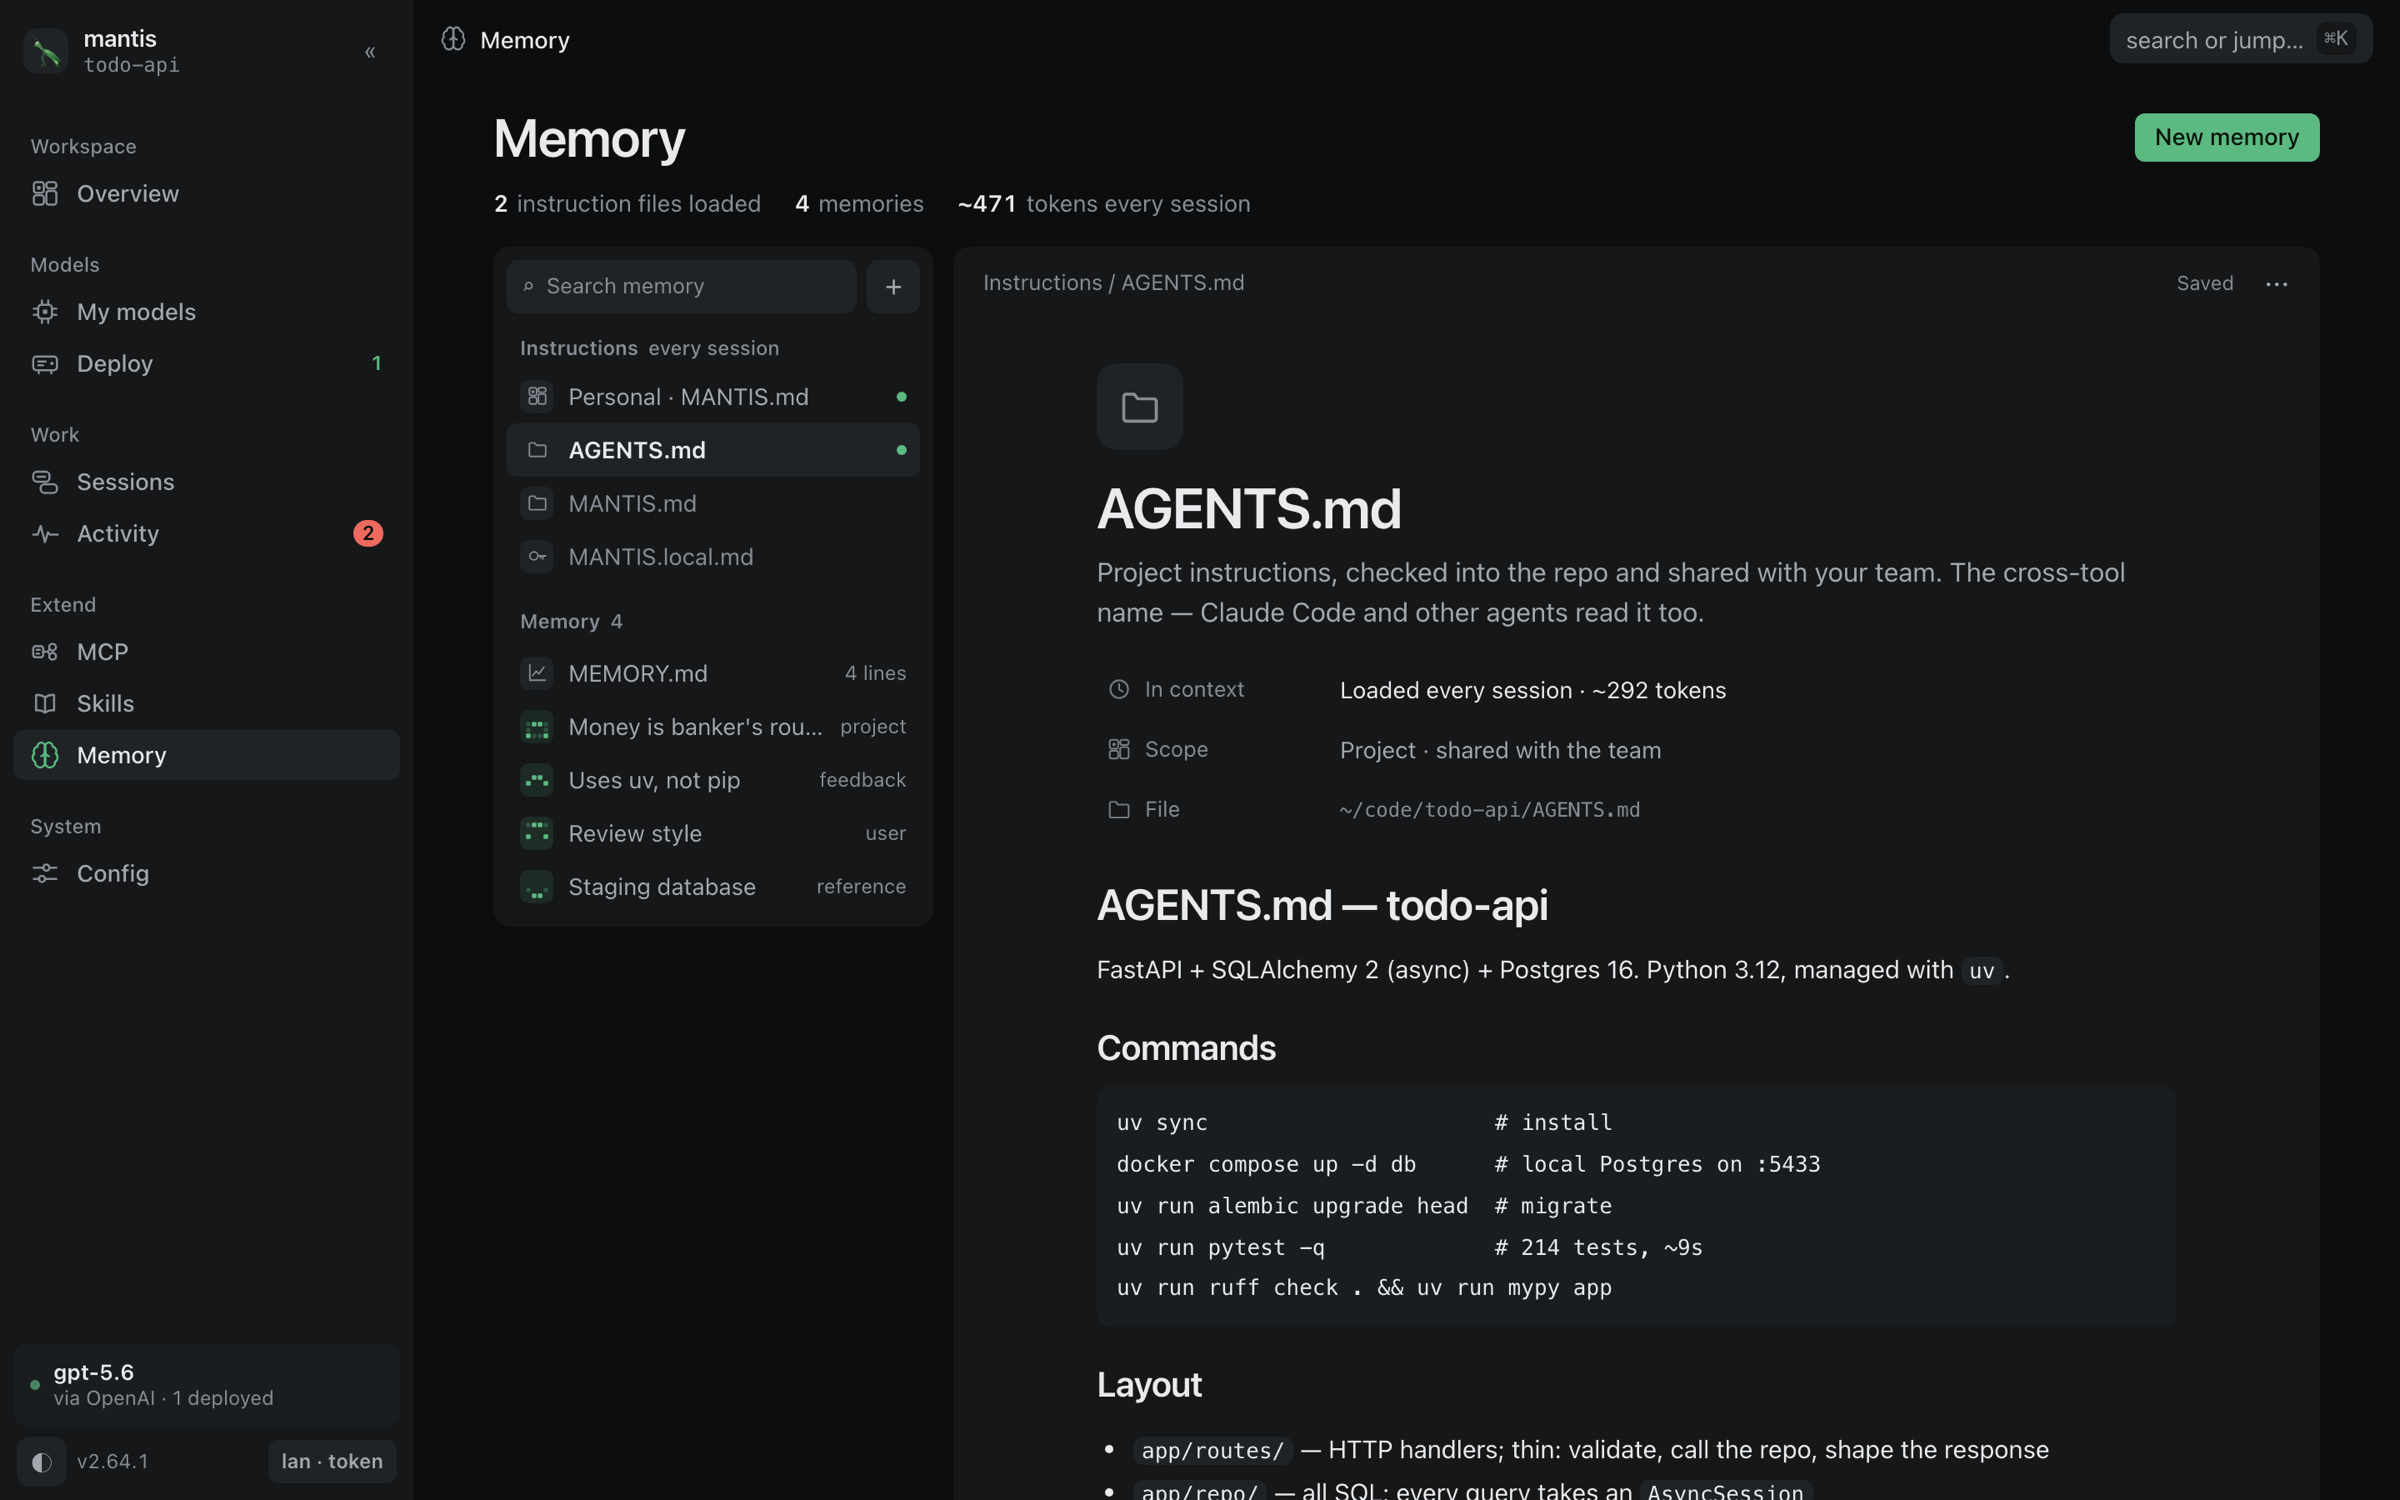This screenshot has height=1500, width=2400.
Task: Open Sessions icon in sidebar
Action: click(45, 482)
